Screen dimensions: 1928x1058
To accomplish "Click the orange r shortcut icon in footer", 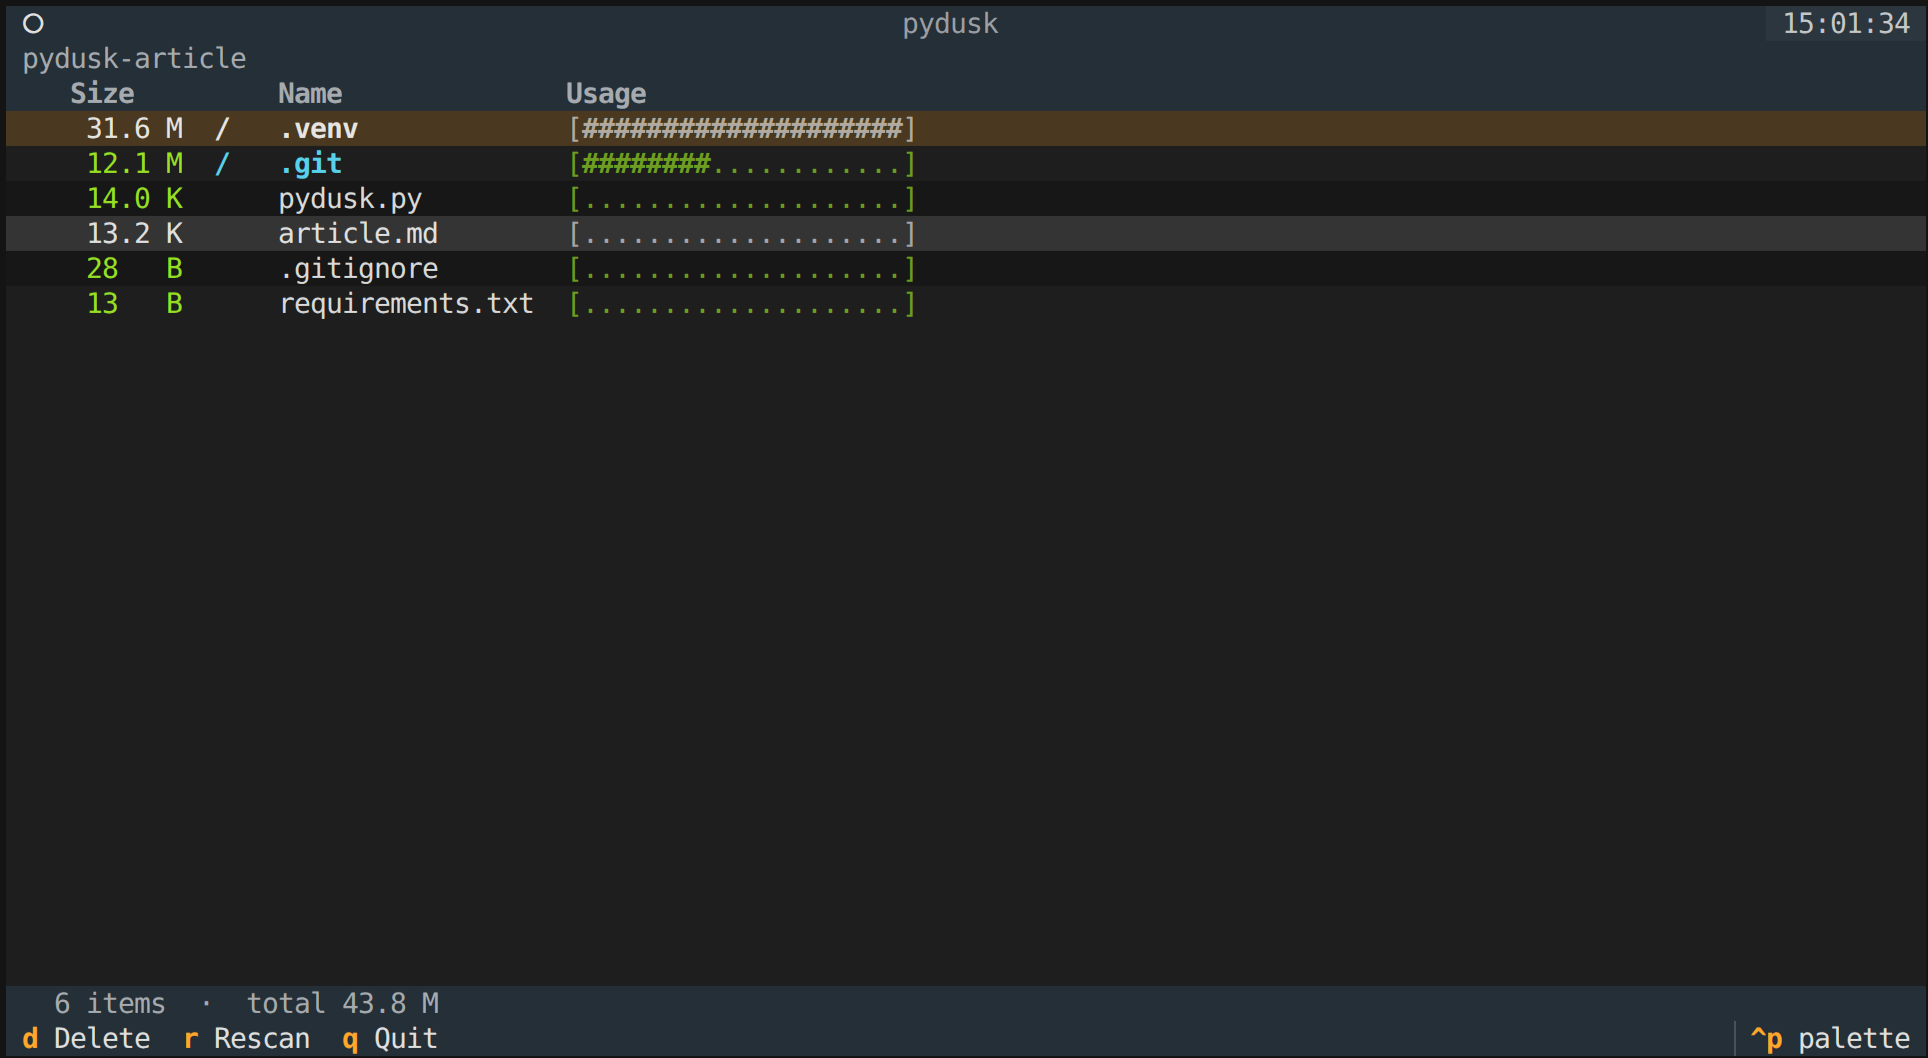I will click(189, 1038).
